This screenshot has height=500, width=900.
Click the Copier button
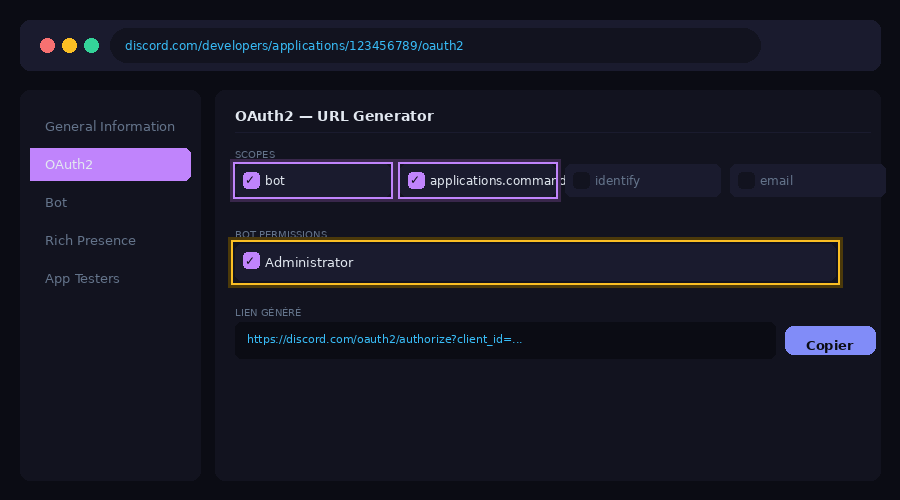[830, 340]
